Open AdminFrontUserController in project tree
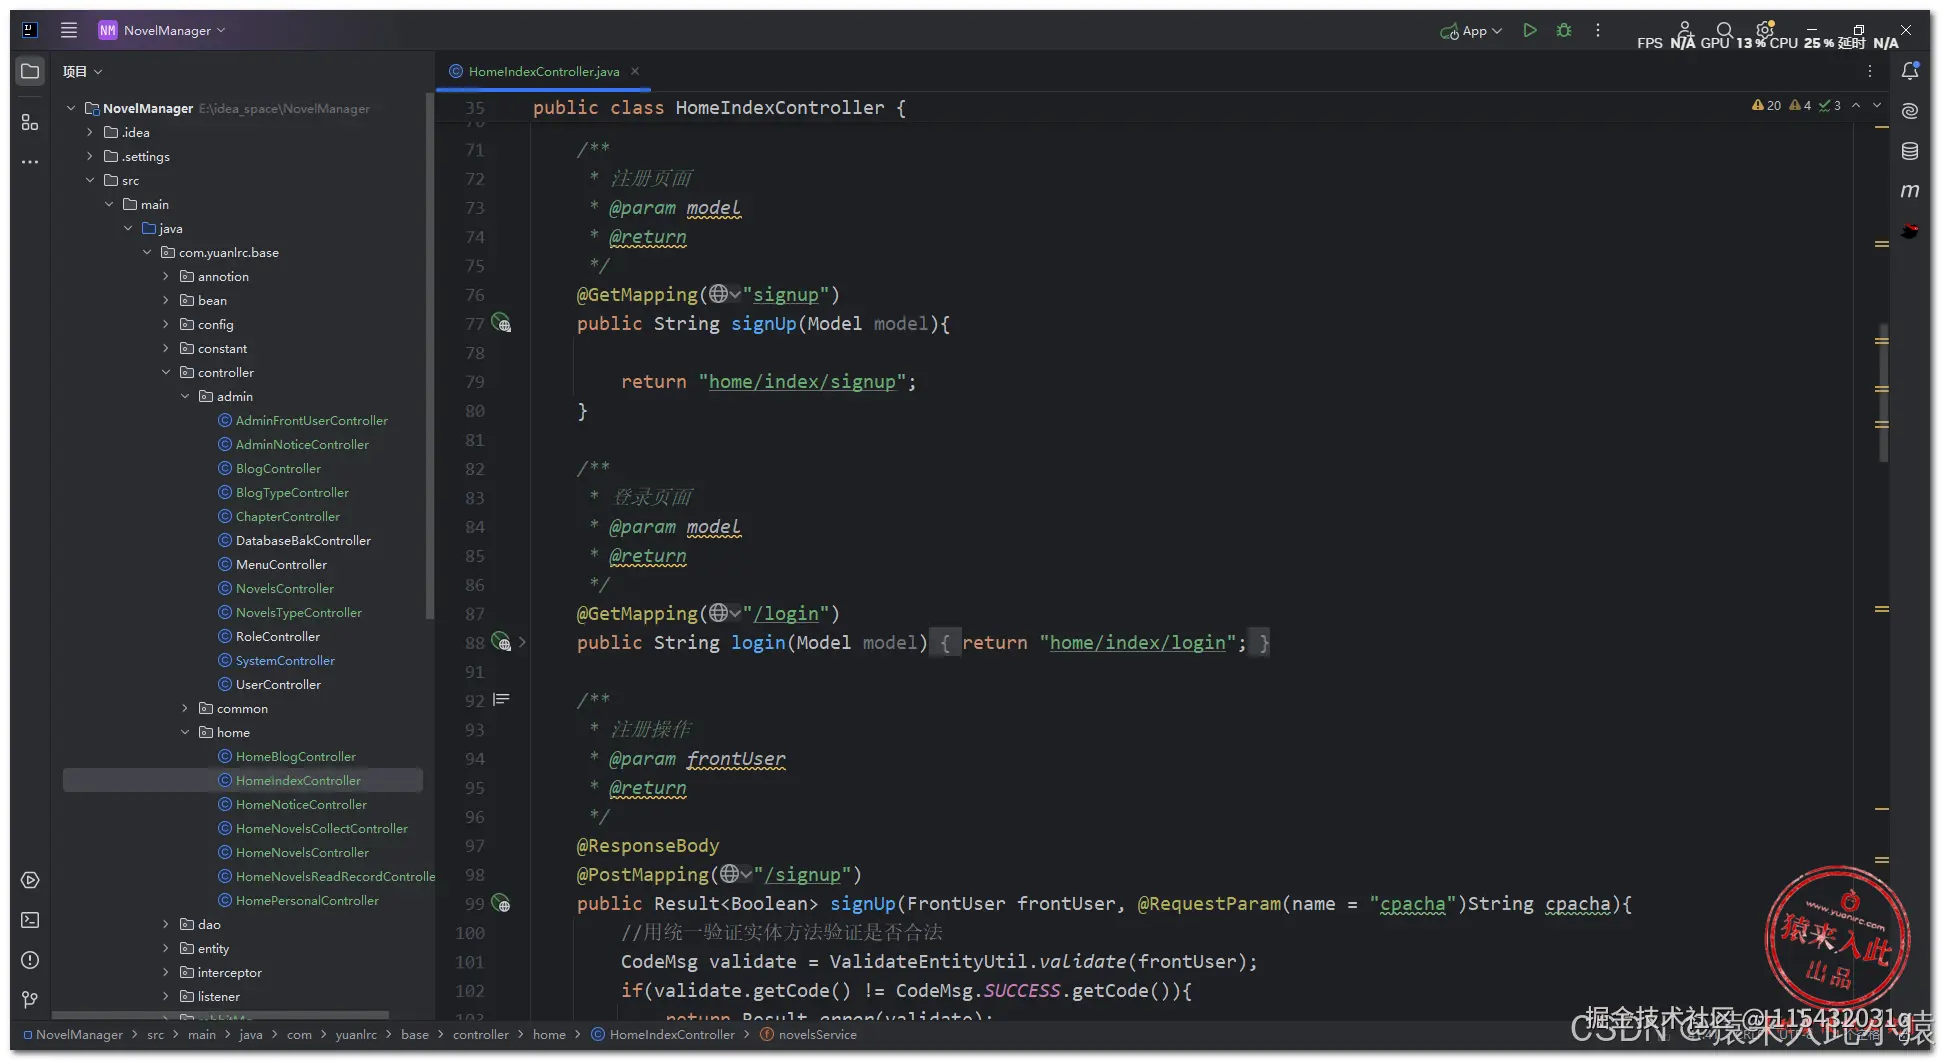The height and width of the screenshot is (1061, 1941). pos(311,421)
